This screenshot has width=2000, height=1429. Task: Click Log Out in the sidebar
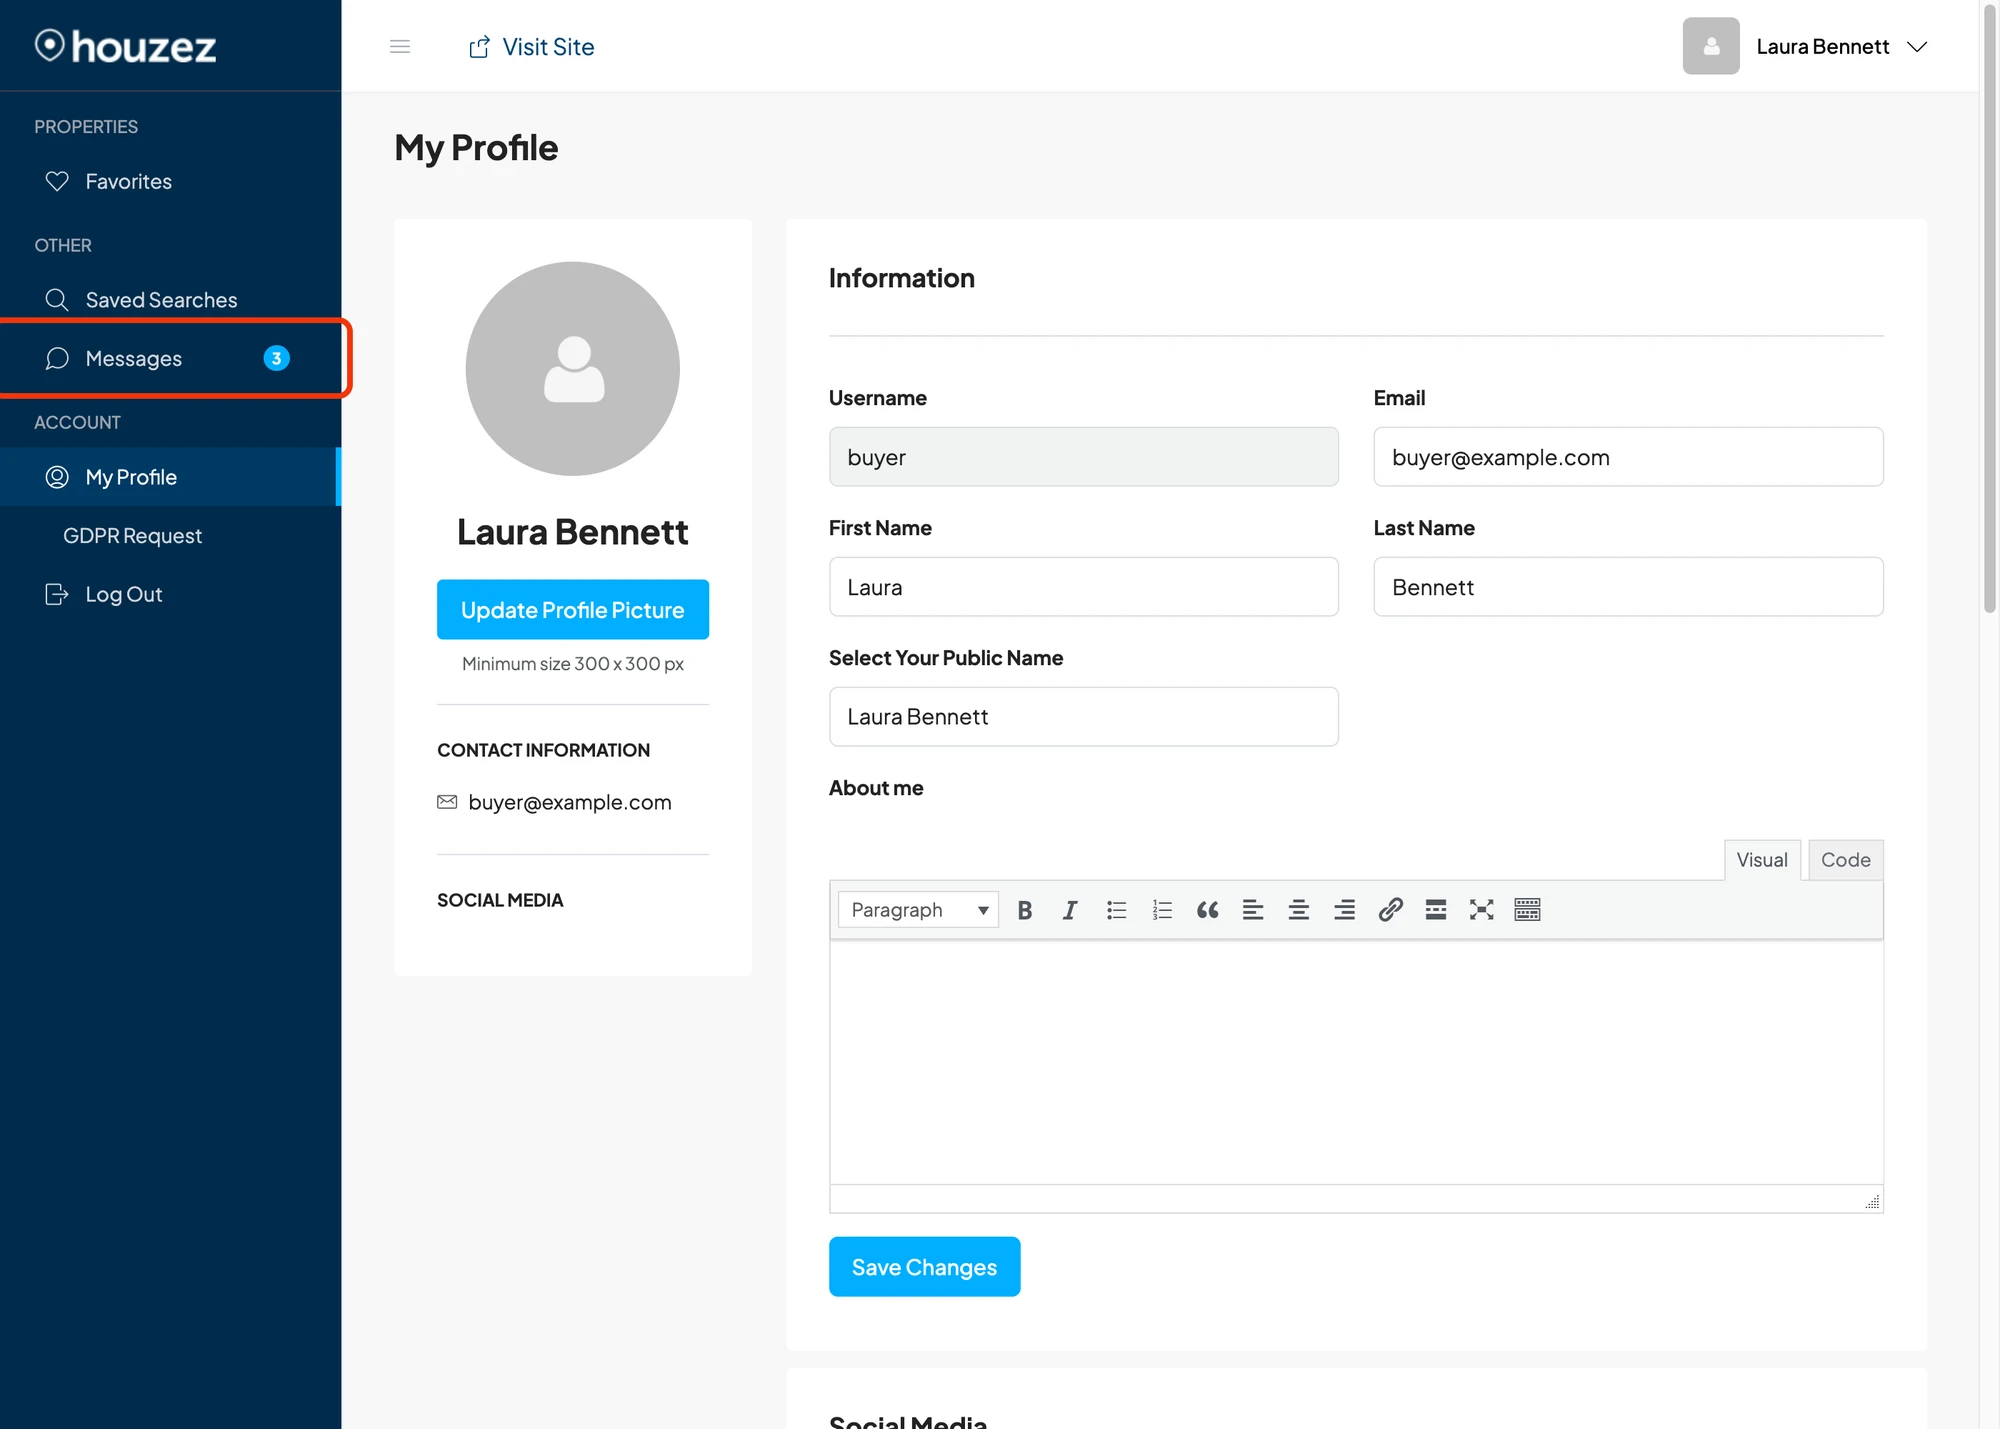pos(170,594)
